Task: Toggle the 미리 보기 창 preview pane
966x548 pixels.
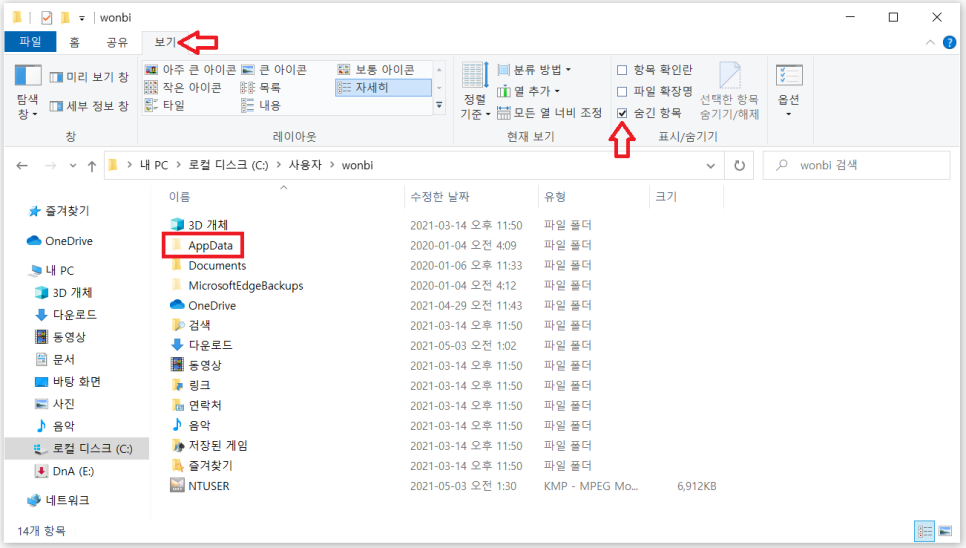Action: point(89,77)
